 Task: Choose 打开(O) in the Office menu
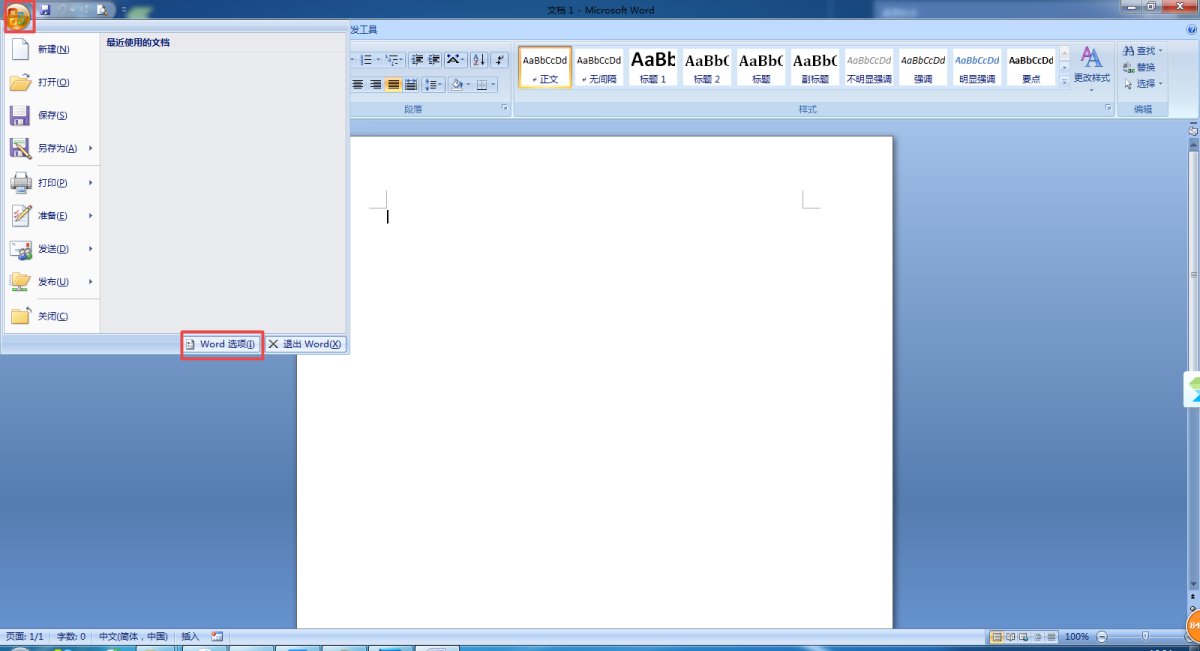[53, 82]
